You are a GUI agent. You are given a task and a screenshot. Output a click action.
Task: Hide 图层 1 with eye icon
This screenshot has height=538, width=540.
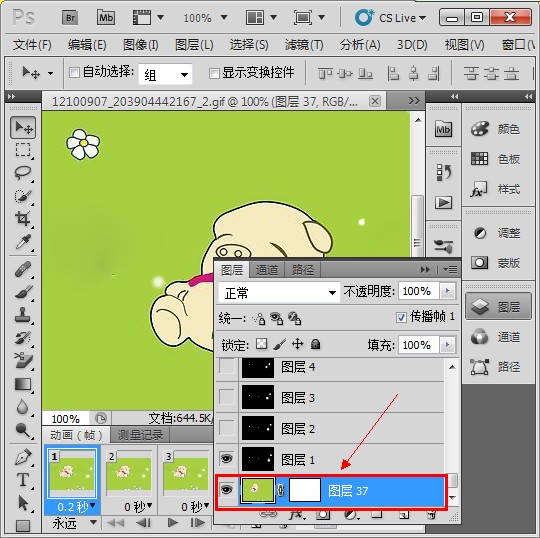[227, 459]
